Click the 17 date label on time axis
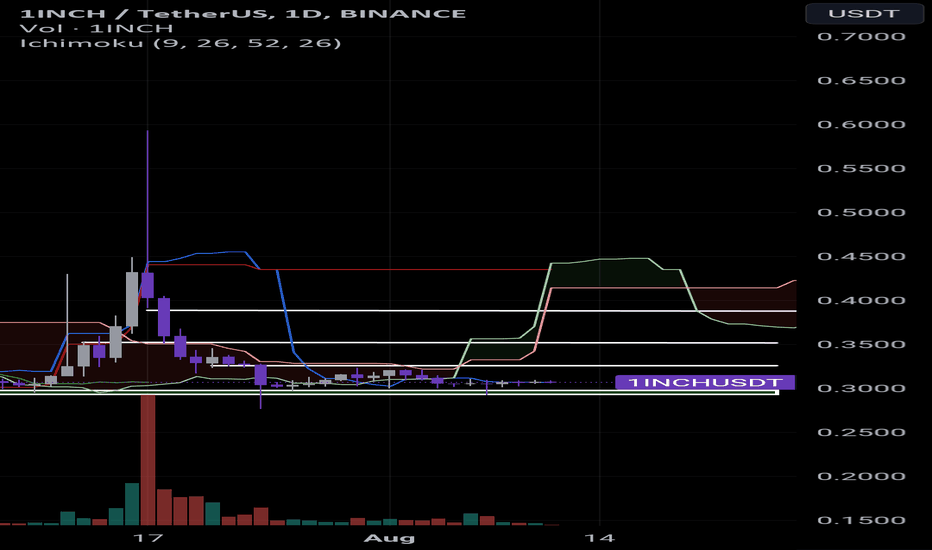Screen dimensions: 932x550 147,538
